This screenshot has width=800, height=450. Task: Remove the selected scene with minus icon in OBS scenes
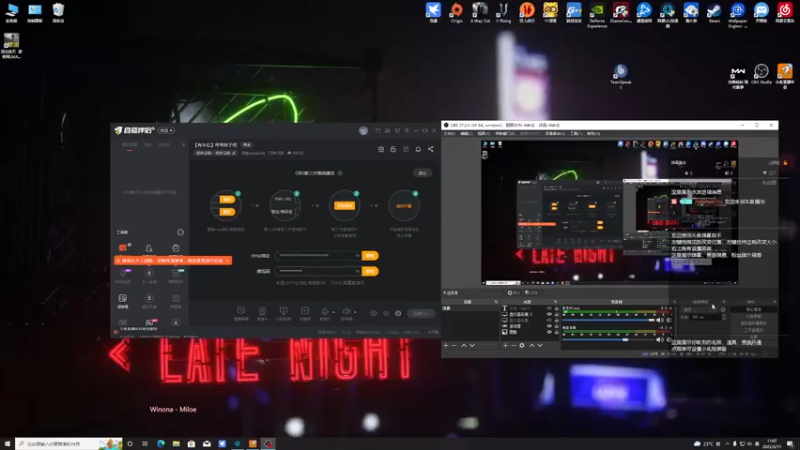tap(454, 345)
